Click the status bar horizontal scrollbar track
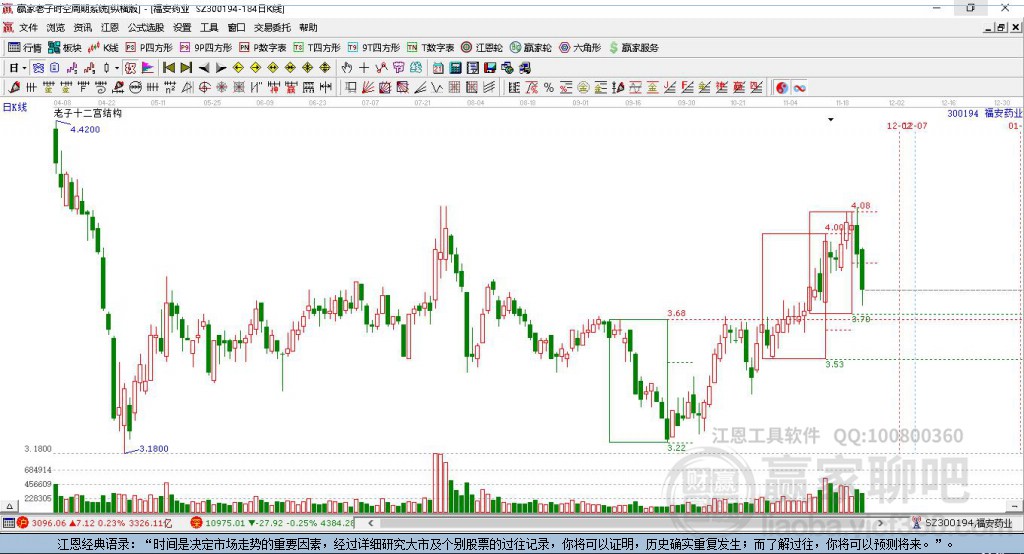 (x=624, y=523)
